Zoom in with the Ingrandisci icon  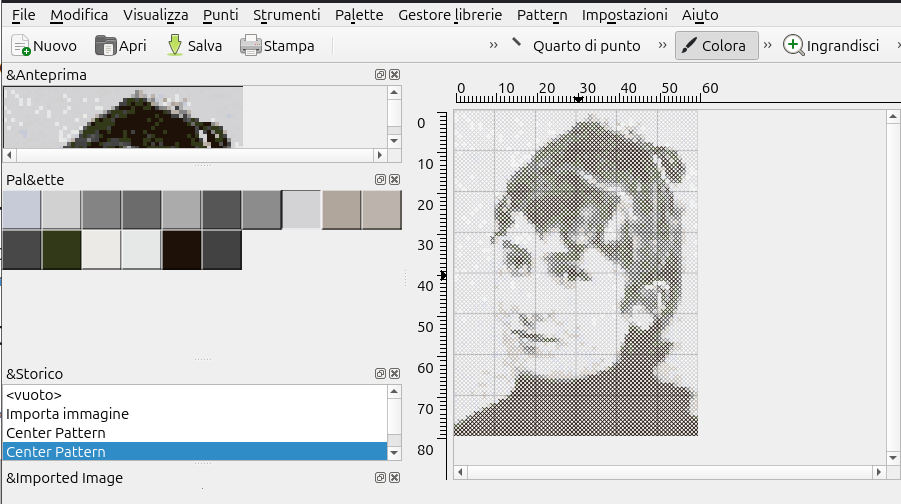point(793,45)
